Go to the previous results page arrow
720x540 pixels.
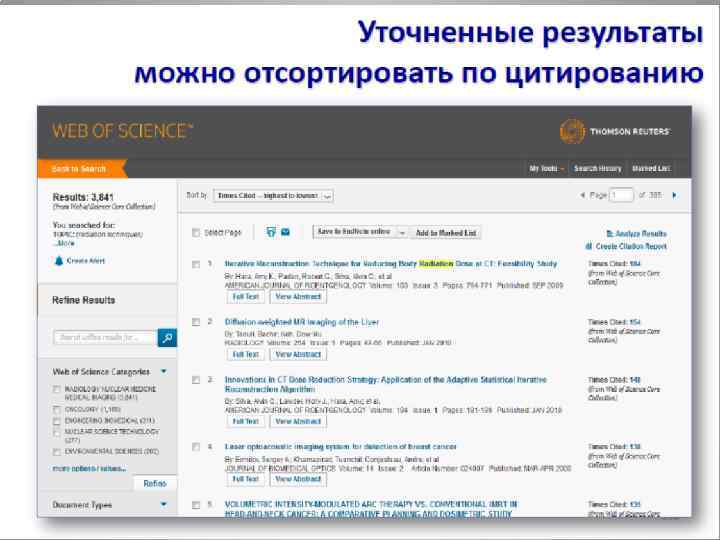tap(582, 196)
